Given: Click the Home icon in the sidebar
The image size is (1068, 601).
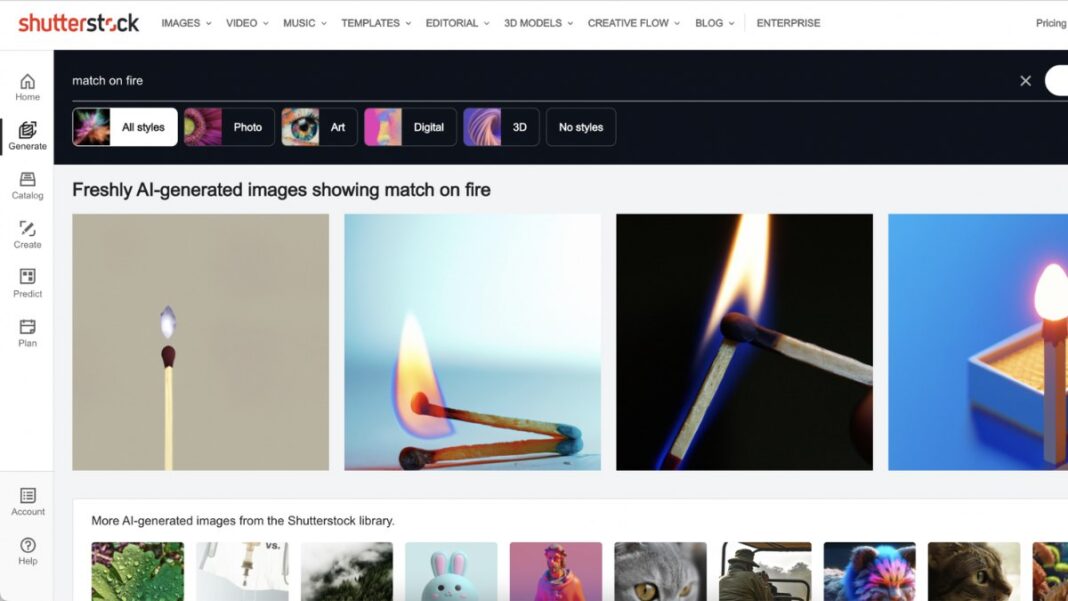Looking at the screenshot, I should (27, 84).
